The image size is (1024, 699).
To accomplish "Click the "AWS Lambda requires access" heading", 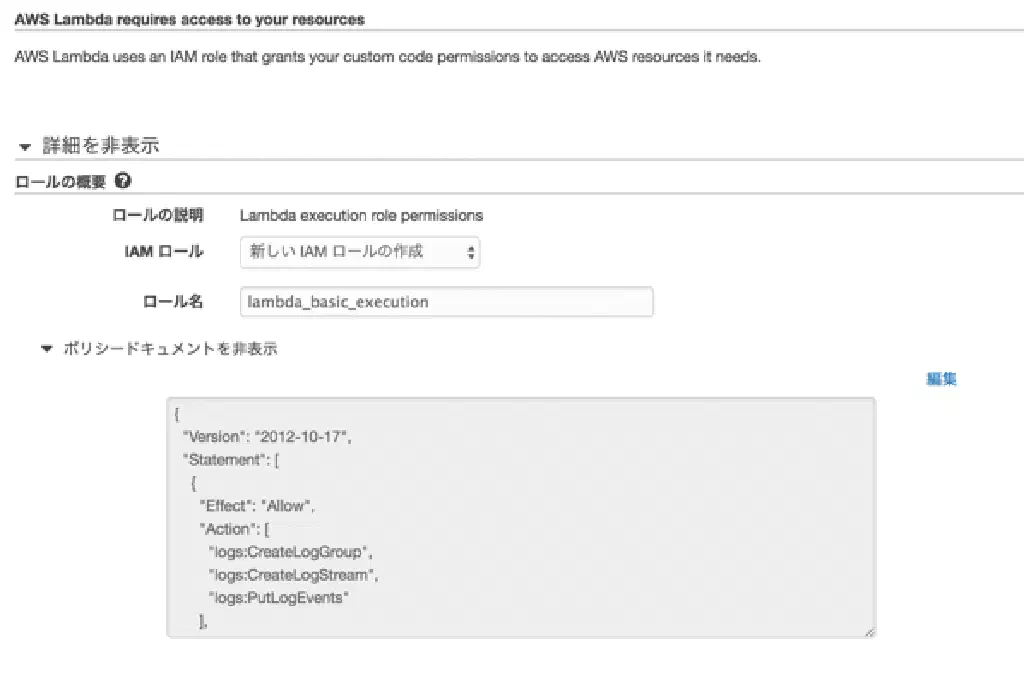I will tap(190, 19).
